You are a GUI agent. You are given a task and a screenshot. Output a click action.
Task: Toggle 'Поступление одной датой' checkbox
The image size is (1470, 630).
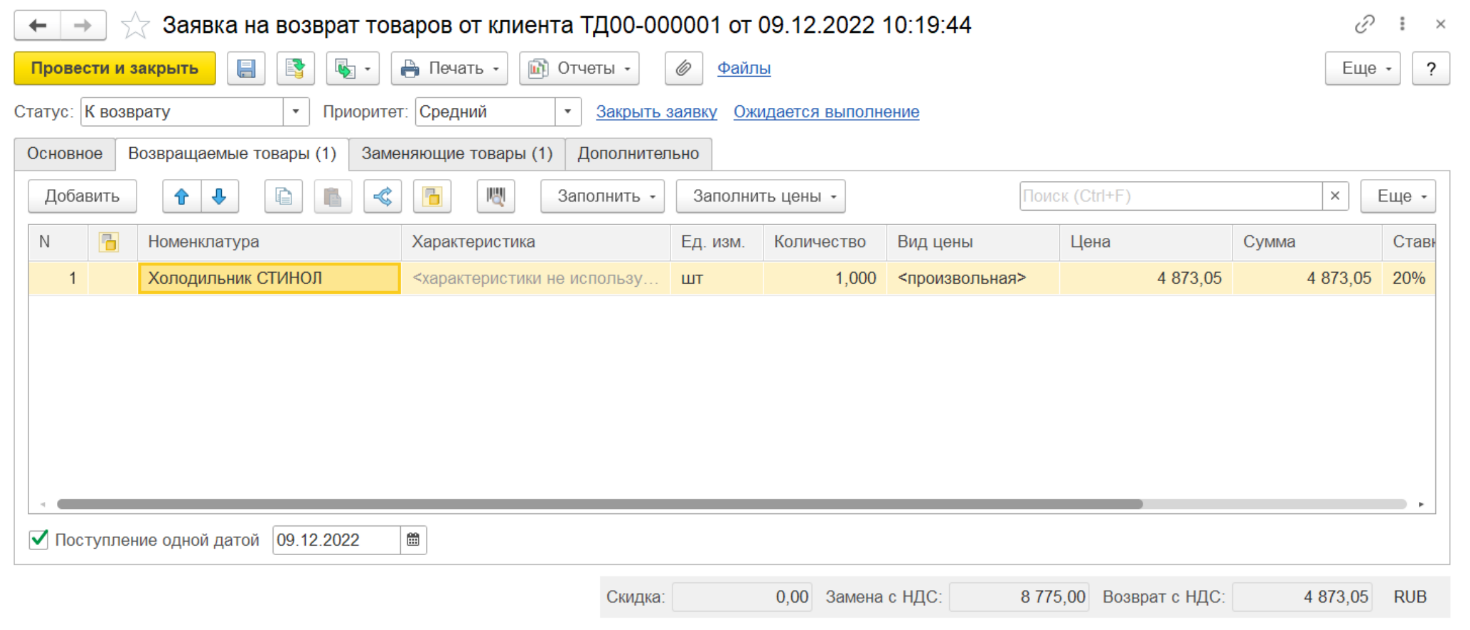[x=39, y=540]
